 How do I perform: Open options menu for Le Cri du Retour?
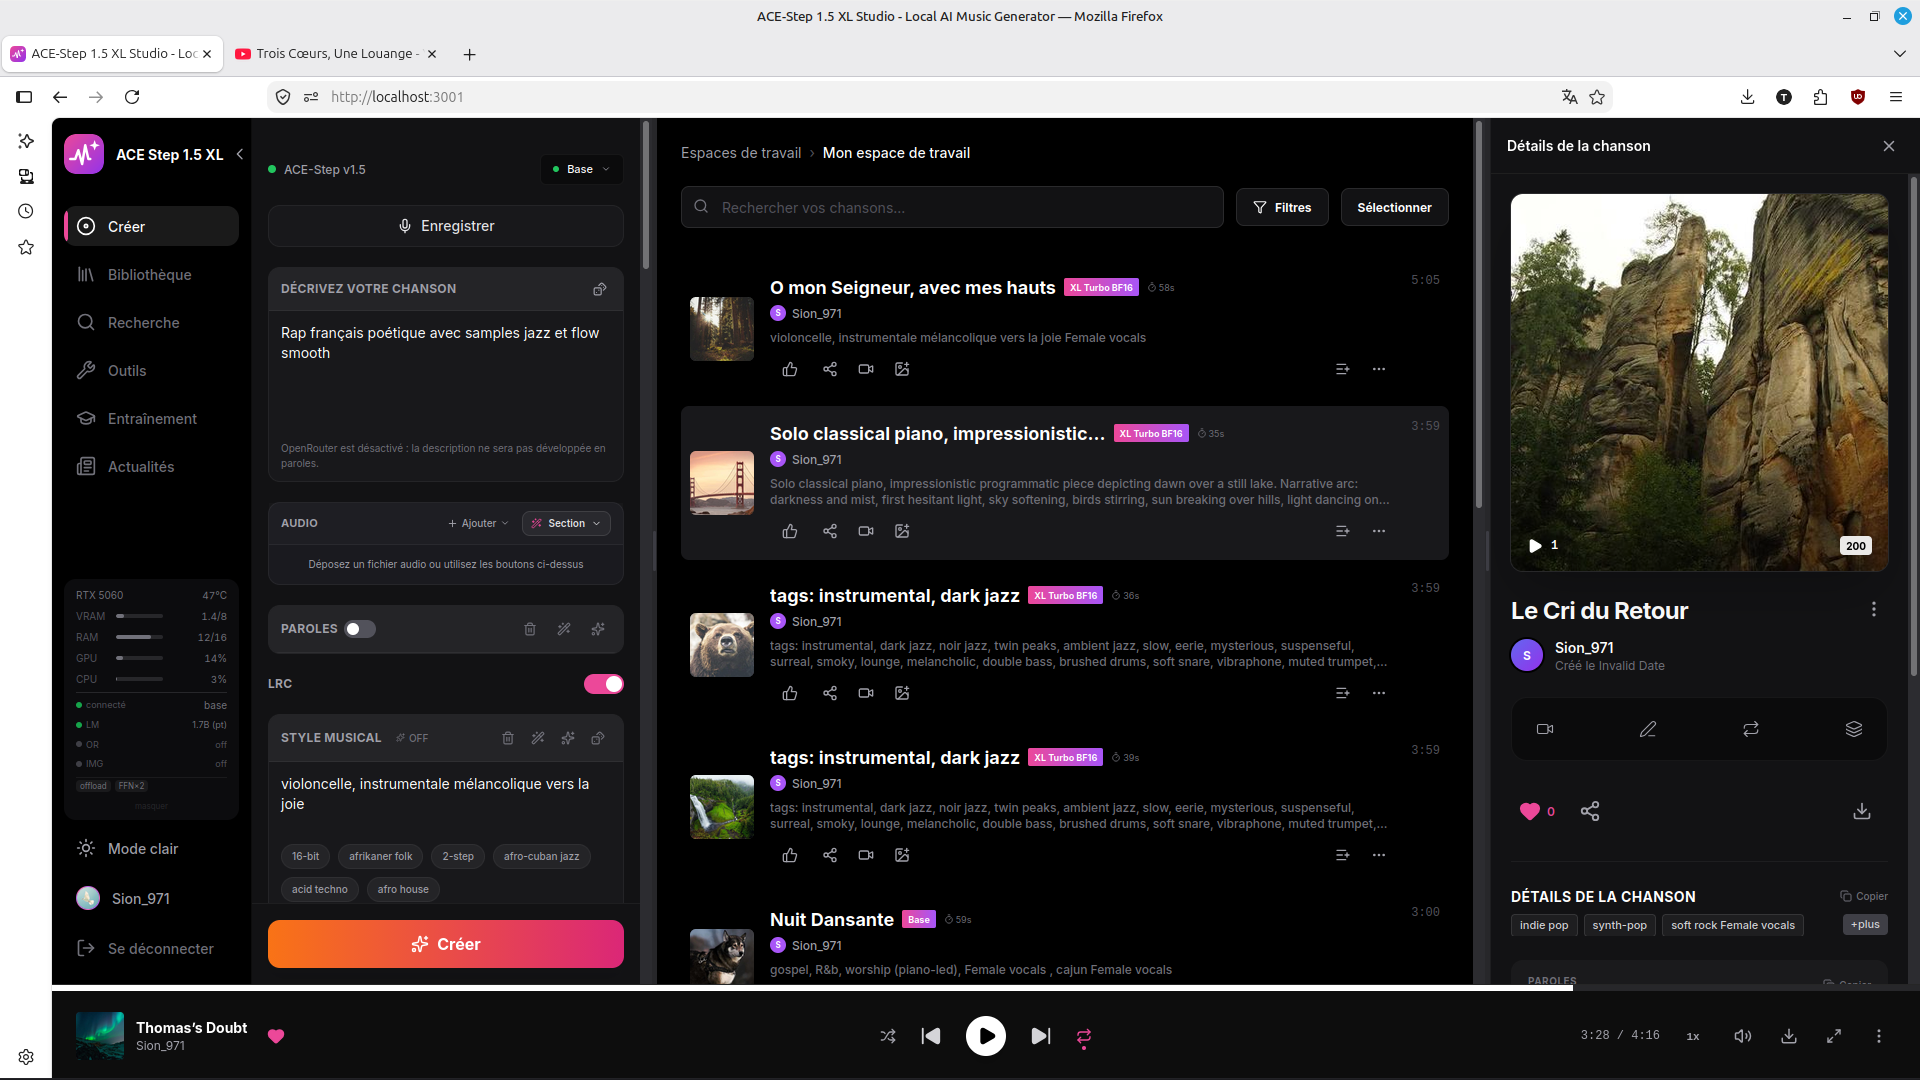(1874, 610)
